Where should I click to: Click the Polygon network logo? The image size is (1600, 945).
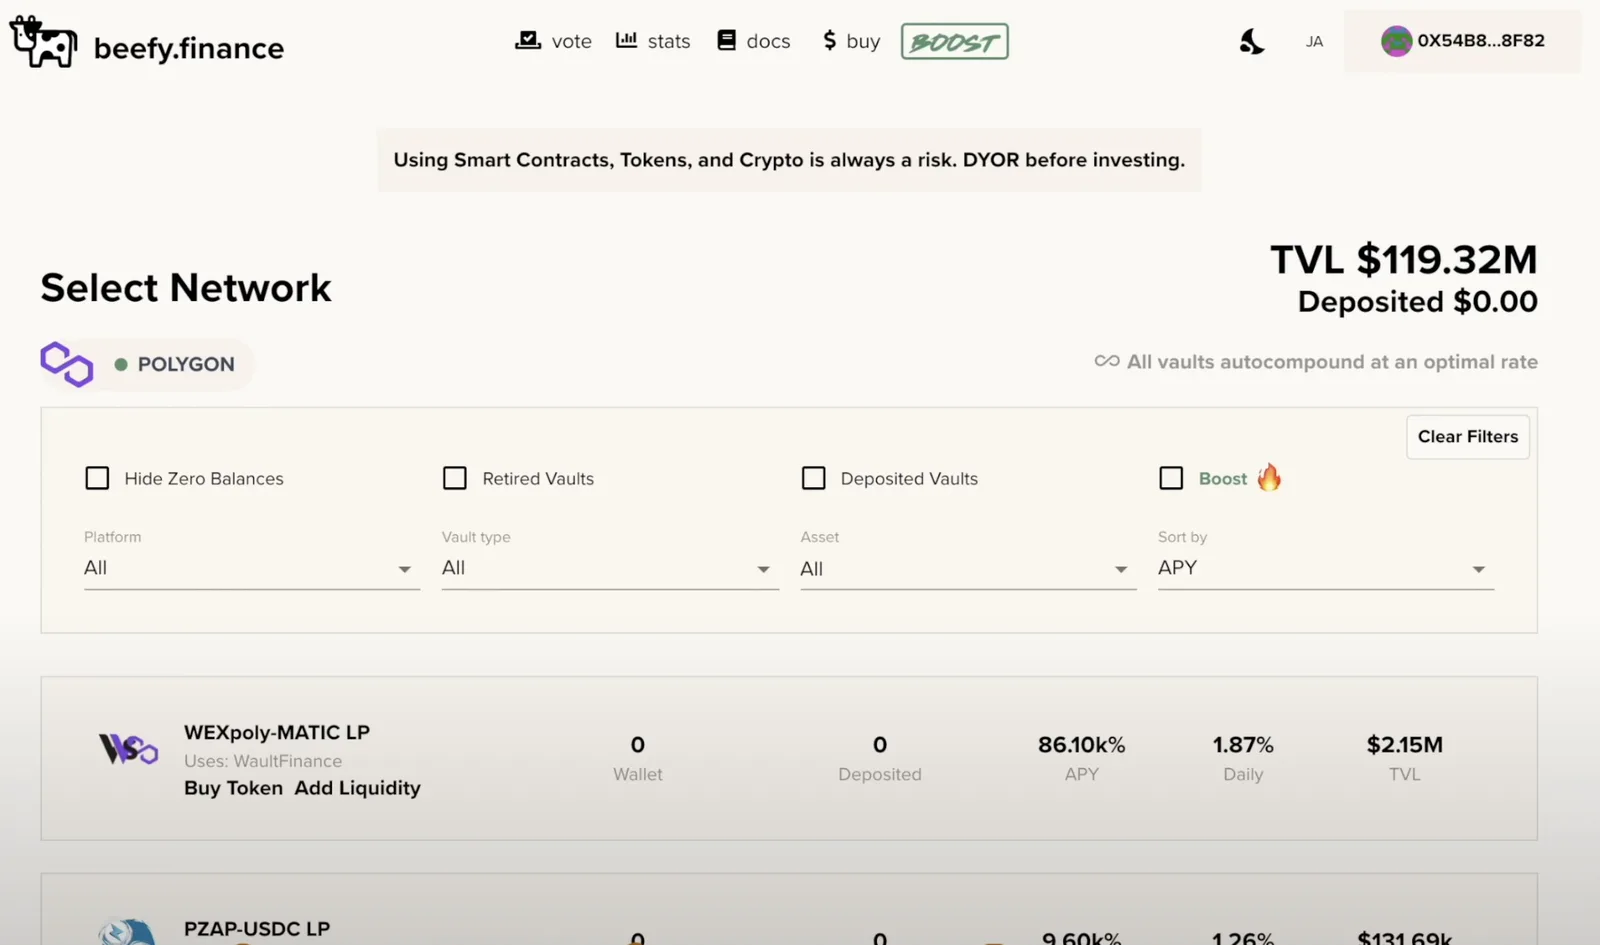coord(67,364)
